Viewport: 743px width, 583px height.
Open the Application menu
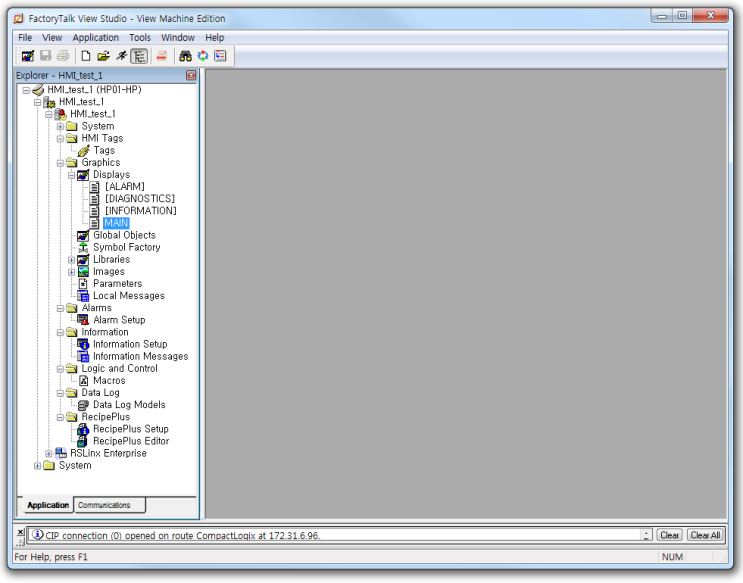click(x=96, y=37)
